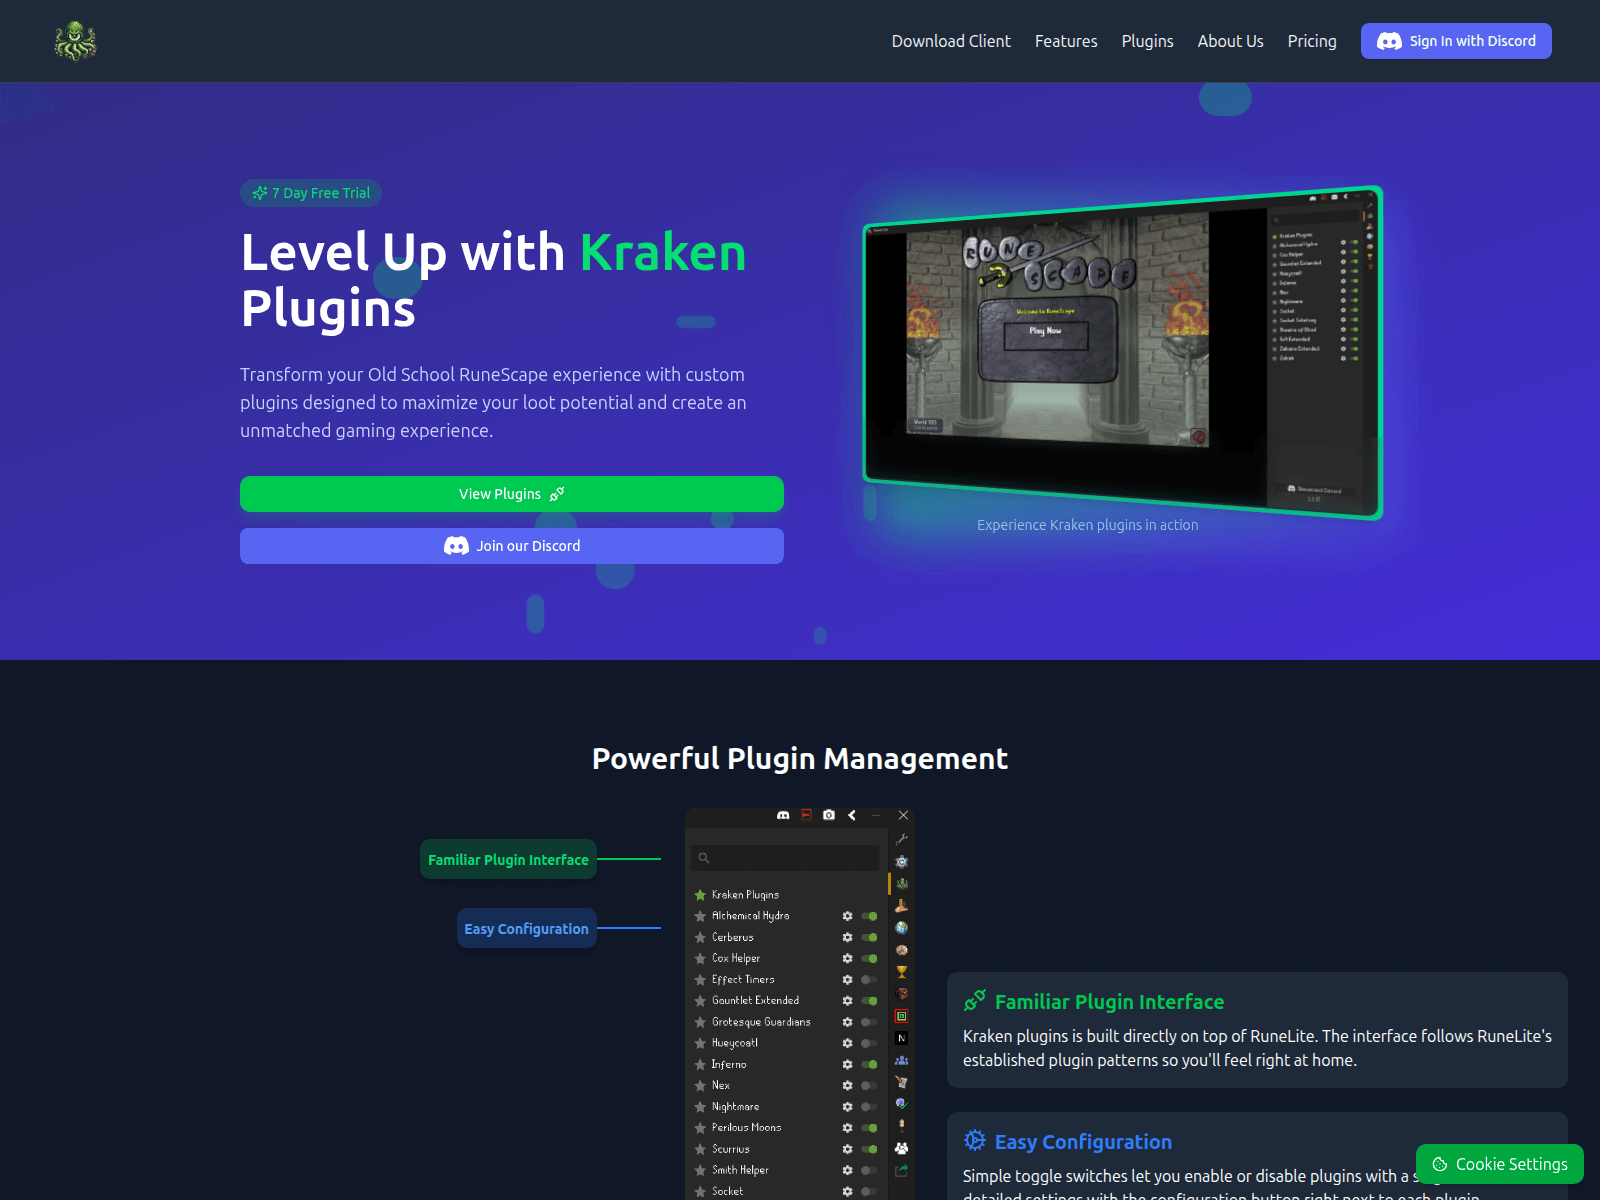The image size is (1600, 1200).
Task: Click the Easy Configuration card heading
Action: click(1083, 1142)
